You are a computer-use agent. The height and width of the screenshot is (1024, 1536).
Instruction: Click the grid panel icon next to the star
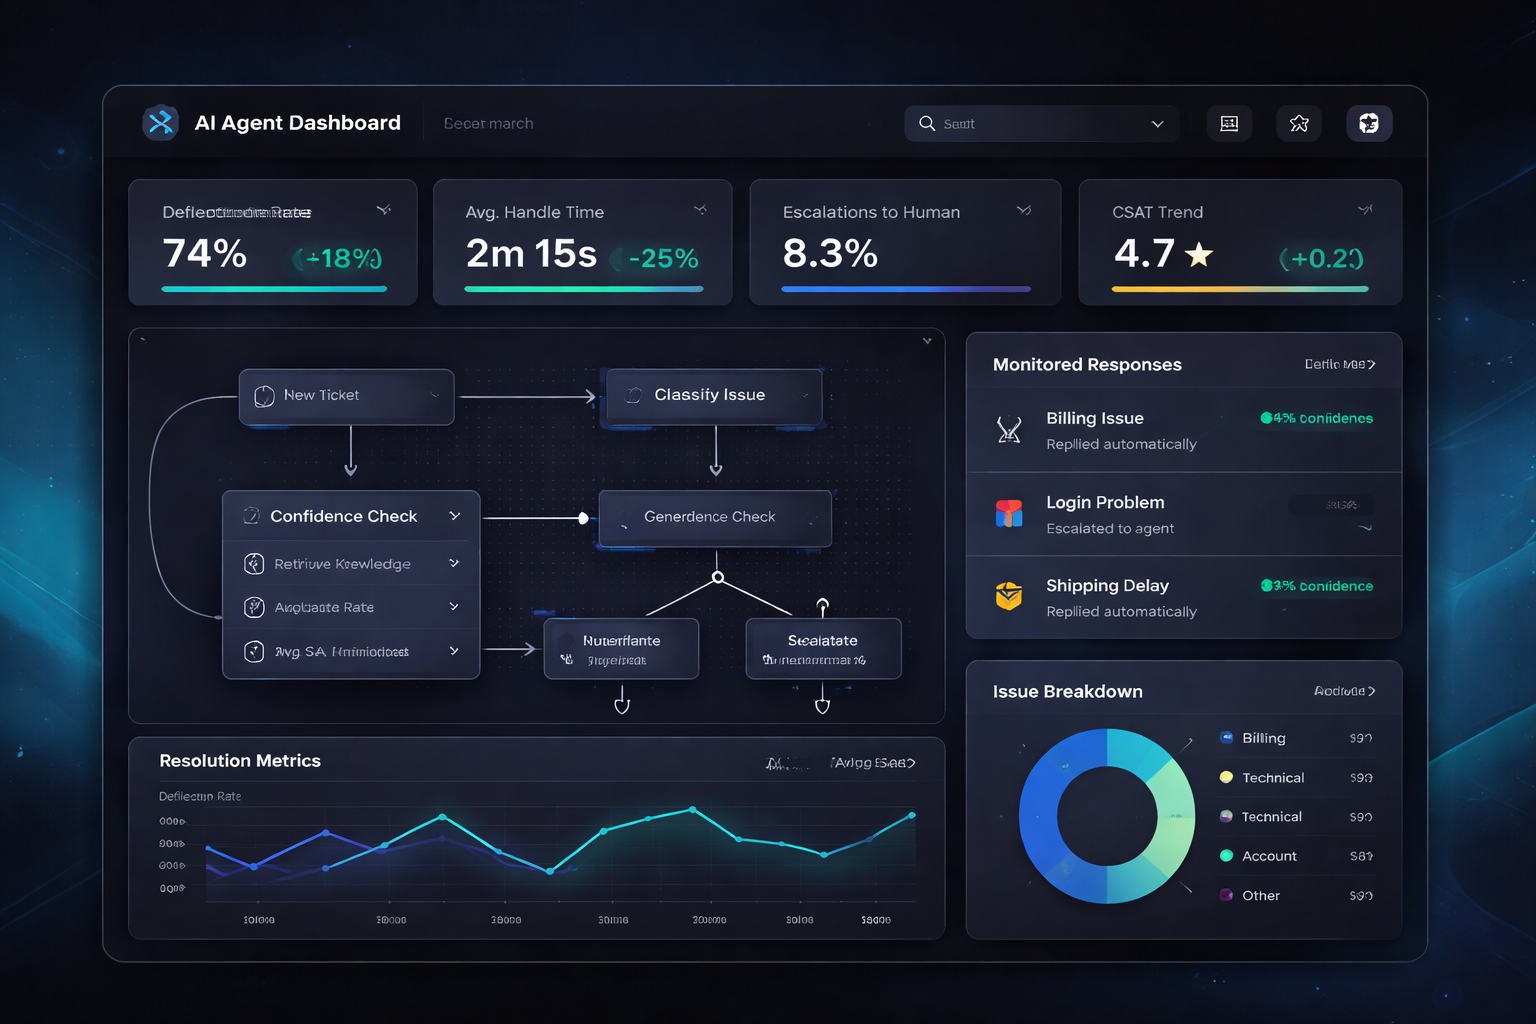pos(1228,123)
